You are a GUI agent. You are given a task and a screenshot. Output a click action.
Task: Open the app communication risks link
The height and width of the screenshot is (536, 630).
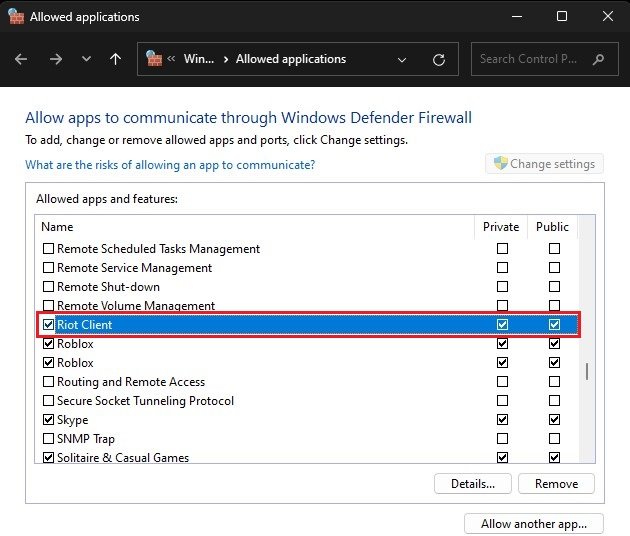coord(170,165)
